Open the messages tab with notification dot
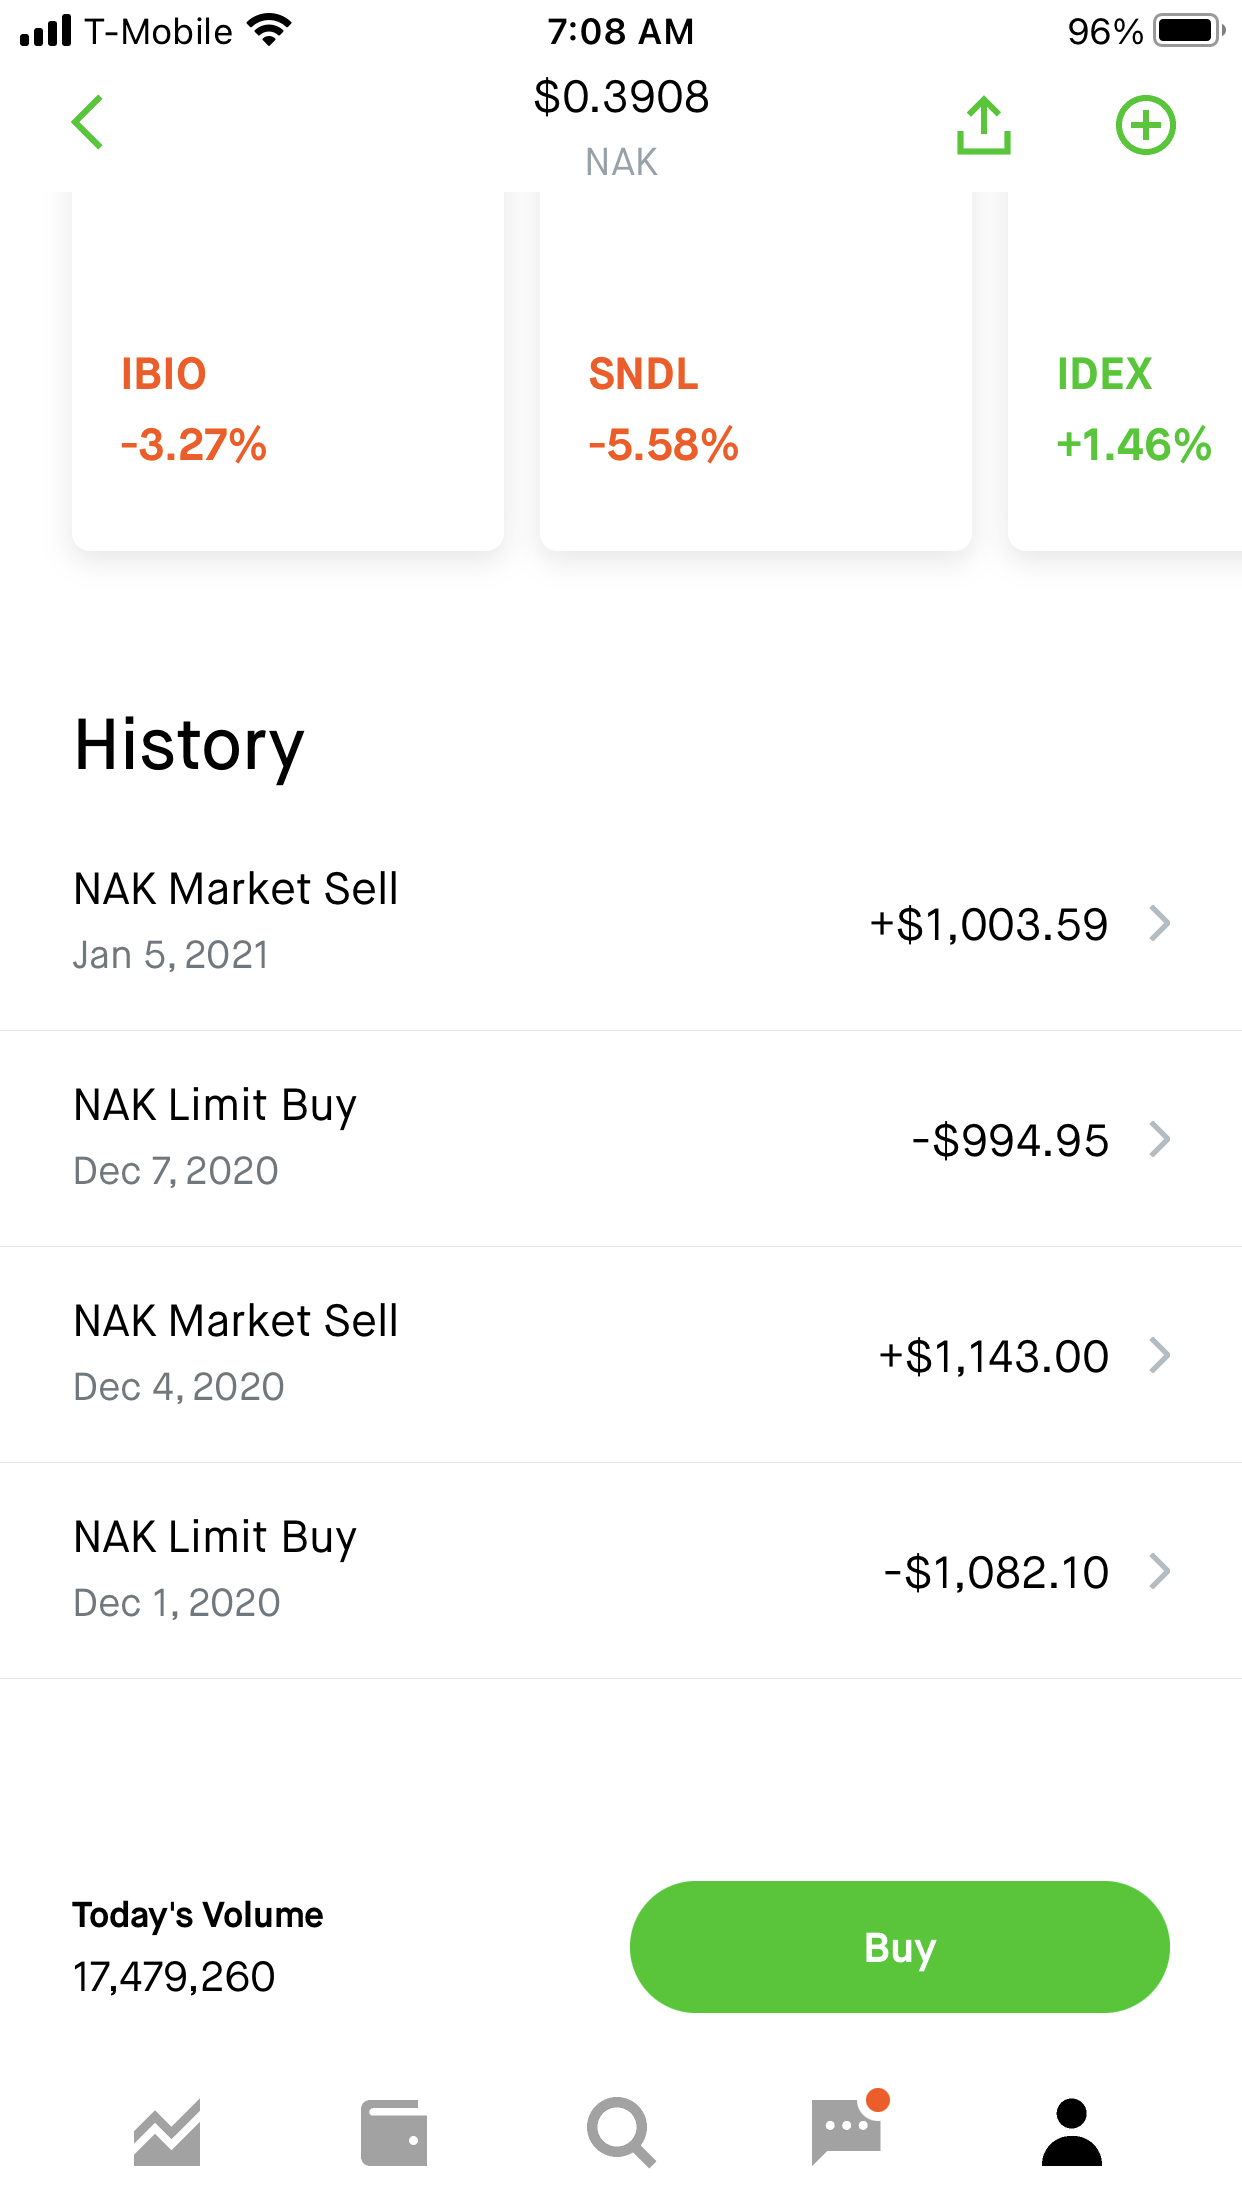Viewport: 1242px width, 2208px height. [847, 2130]
